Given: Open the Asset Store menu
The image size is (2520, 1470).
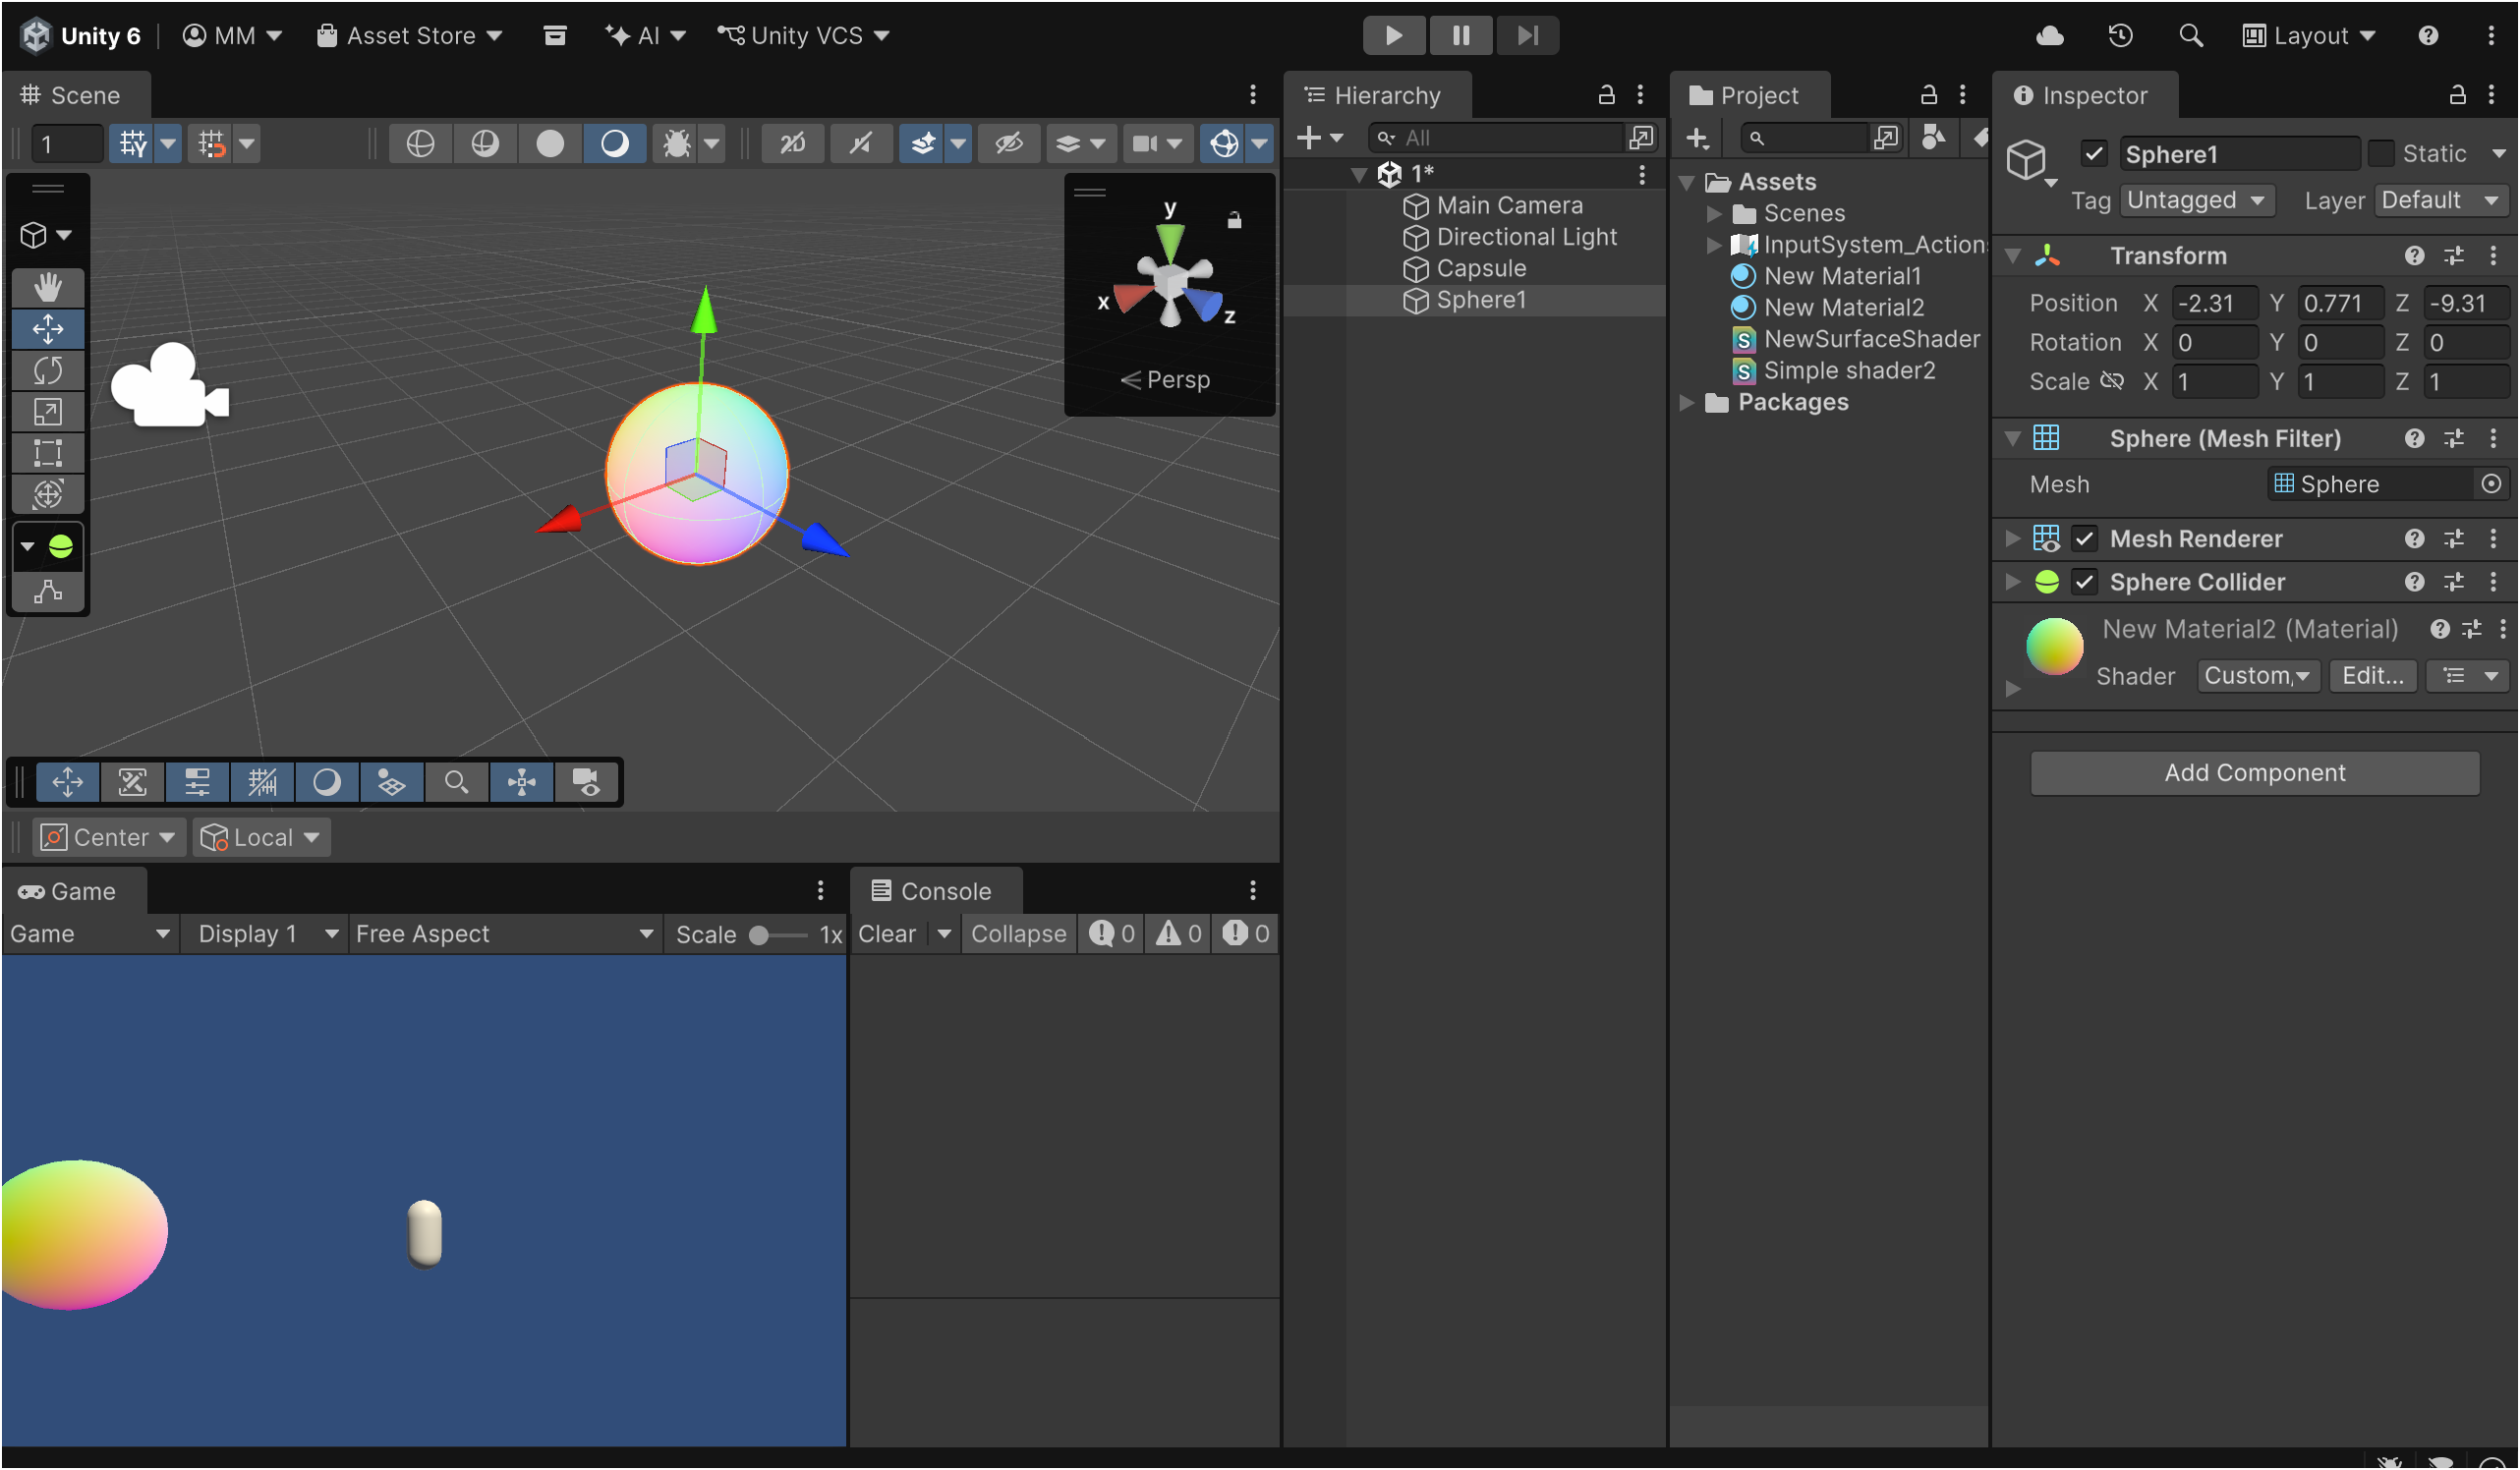Looking at the screenshot, I should 409,36.
